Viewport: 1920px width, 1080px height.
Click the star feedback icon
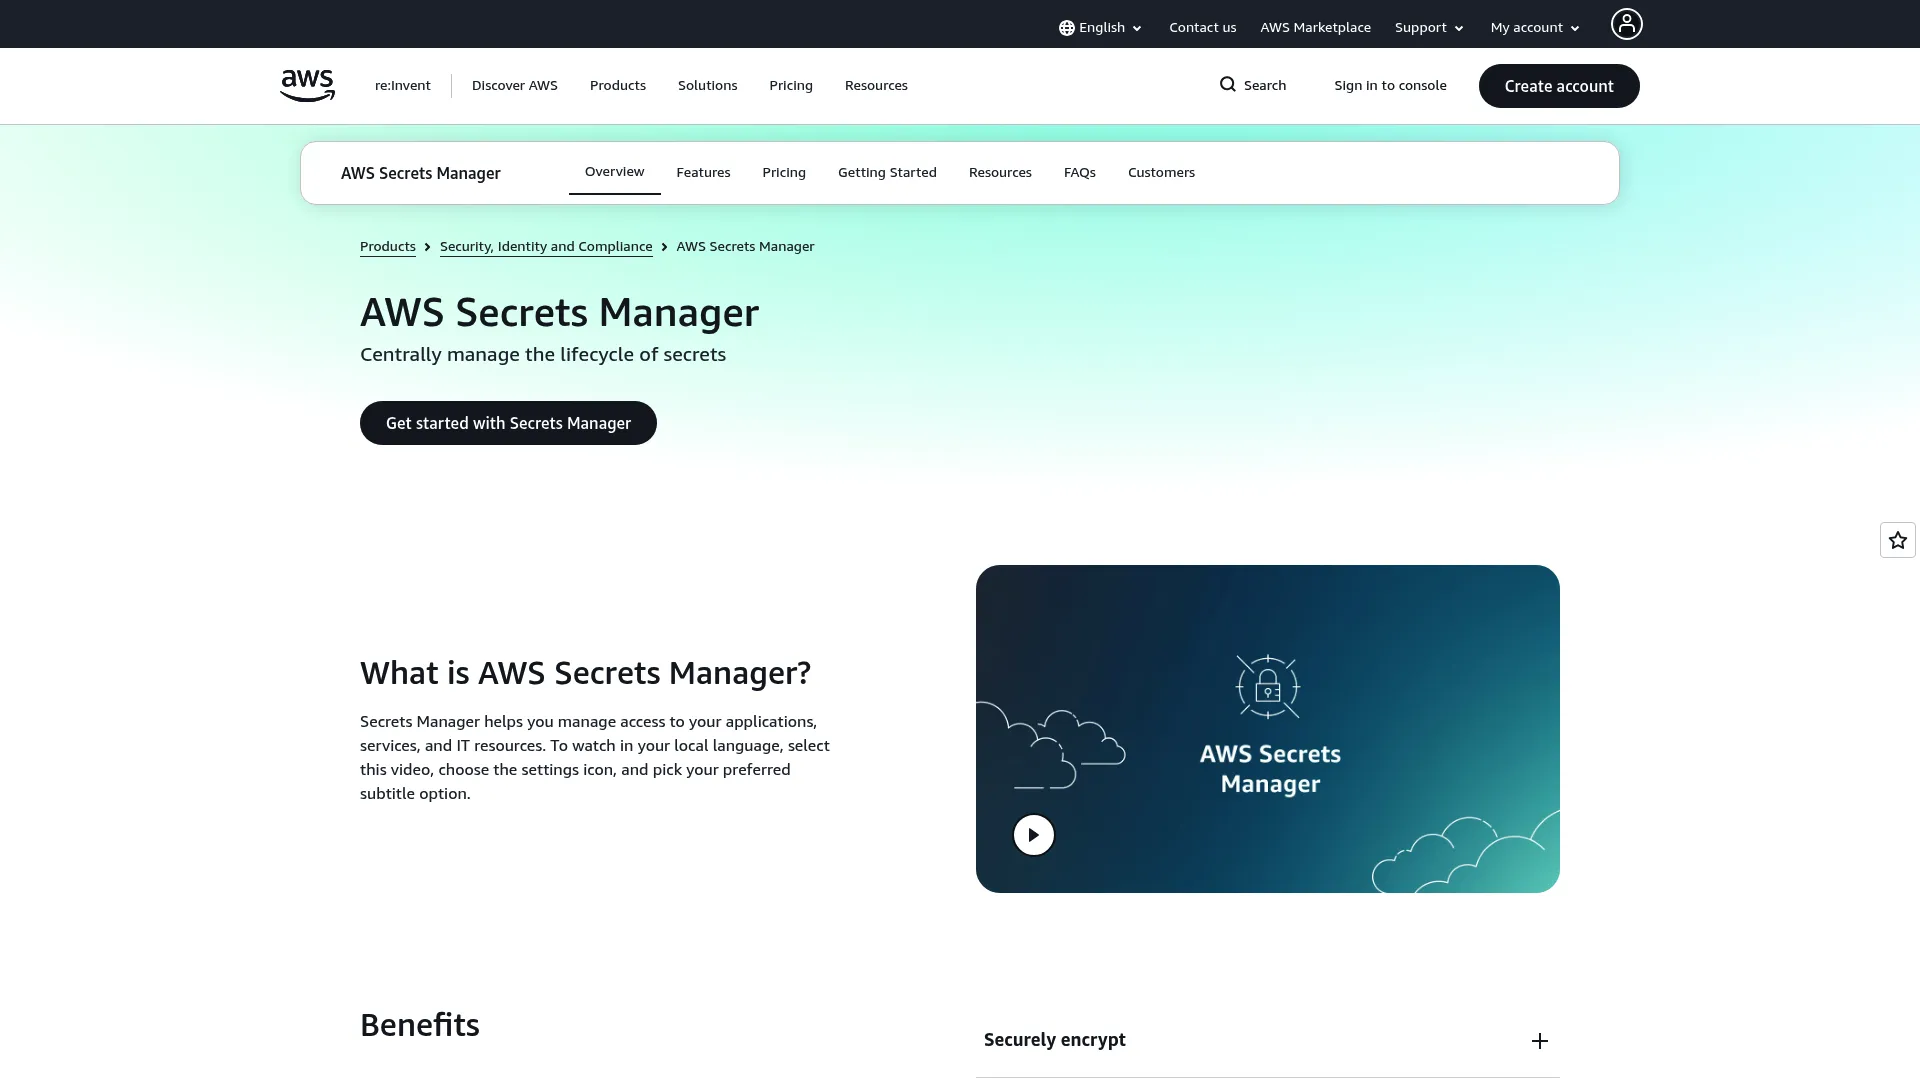[x=1897, y=540]
